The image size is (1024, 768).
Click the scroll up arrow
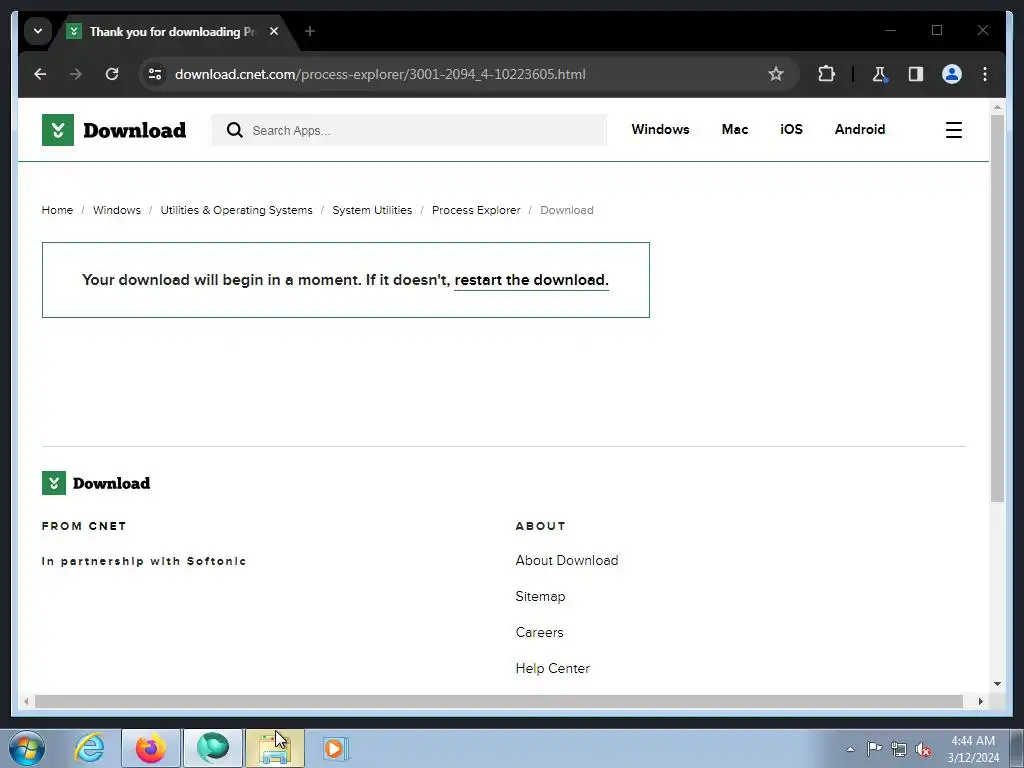tap(997, 106)
